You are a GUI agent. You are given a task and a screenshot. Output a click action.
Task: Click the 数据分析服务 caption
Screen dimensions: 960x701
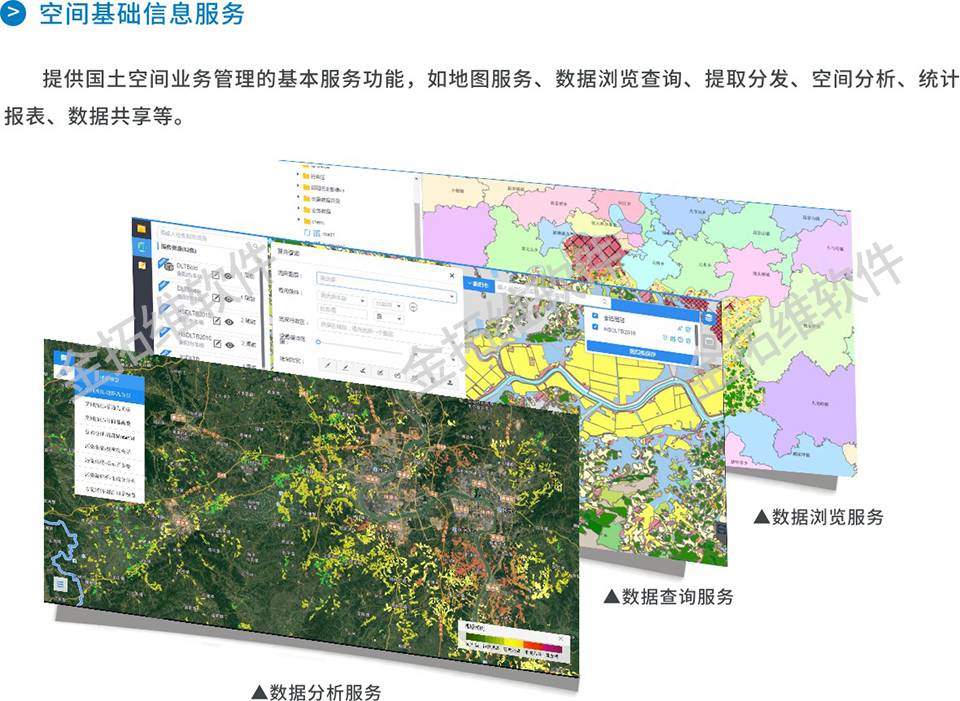[317, 692]
